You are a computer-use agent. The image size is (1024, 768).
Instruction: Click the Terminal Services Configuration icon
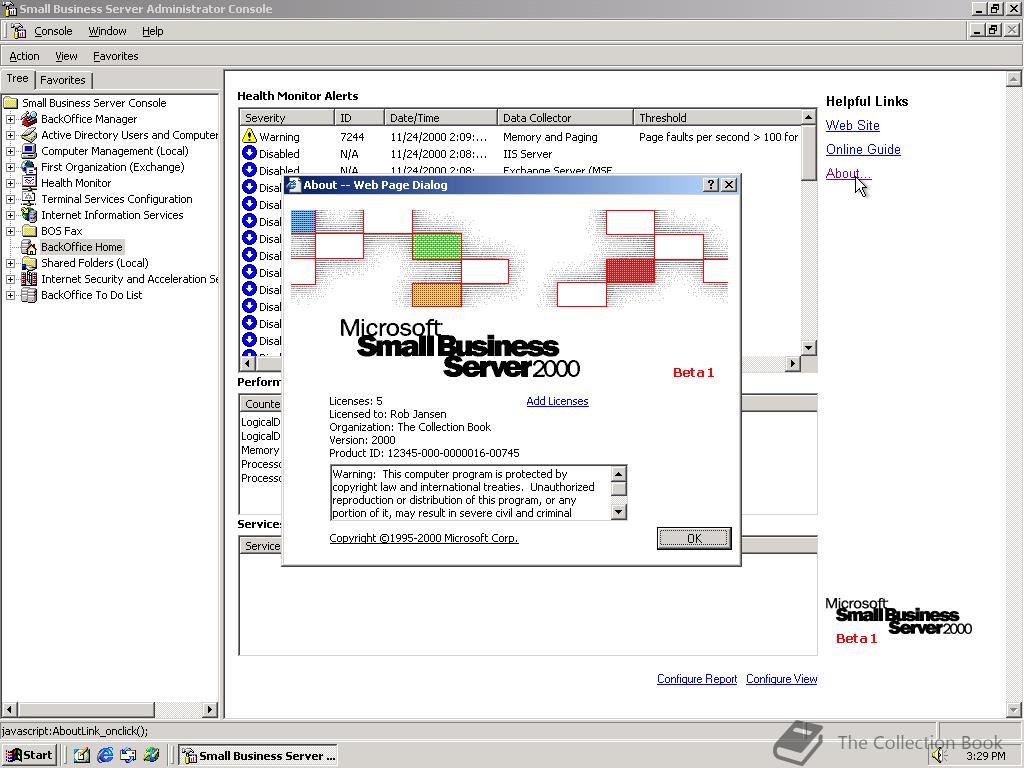pyautogui.click(x=29, y=199)
